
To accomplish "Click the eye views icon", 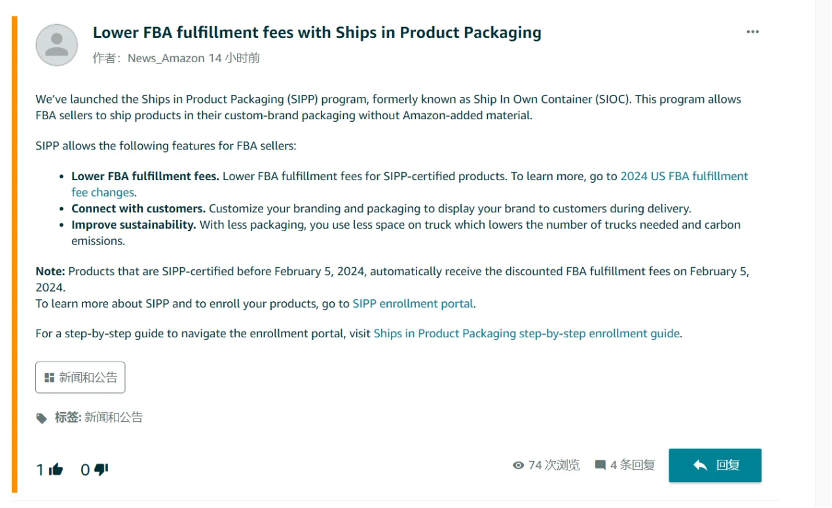I will pyautogui.click(x=518, y=465).
